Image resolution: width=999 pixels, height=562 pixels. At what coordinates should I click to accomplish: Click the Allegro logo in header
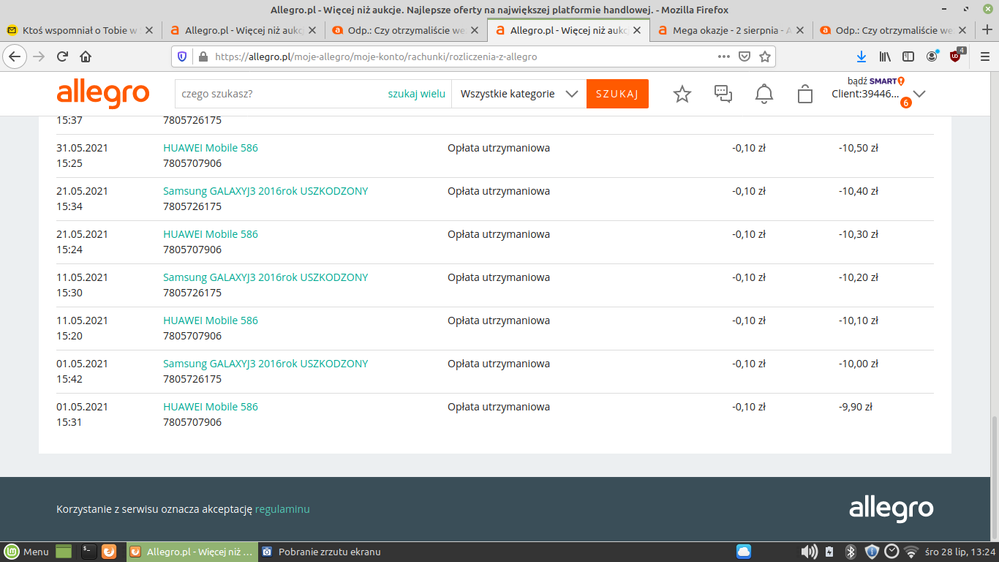103,94
